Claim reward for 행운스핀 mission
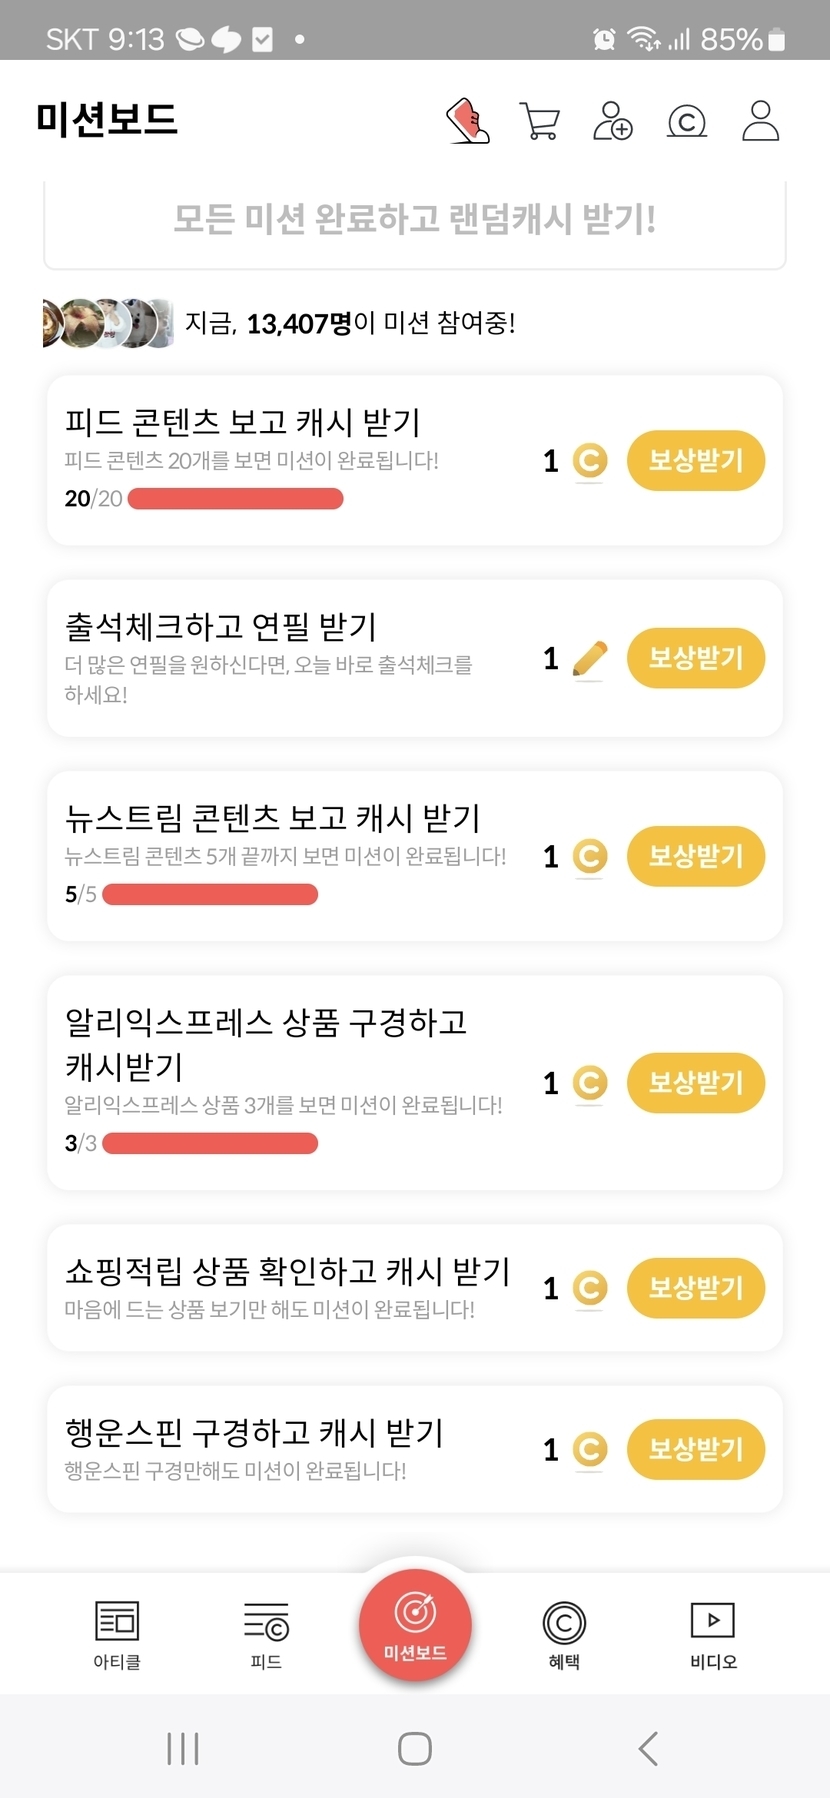 tap(696, 1449)
